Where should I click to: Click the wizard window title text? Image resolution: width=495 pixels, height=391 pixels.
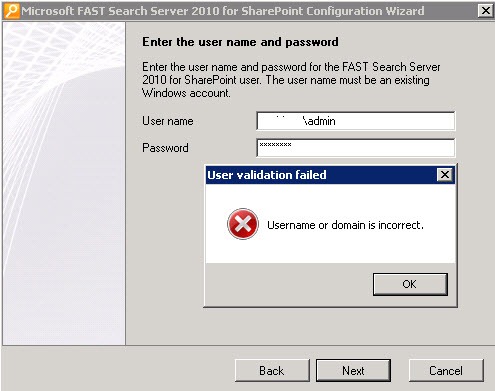pyautogui.click(x=223, y=11)
